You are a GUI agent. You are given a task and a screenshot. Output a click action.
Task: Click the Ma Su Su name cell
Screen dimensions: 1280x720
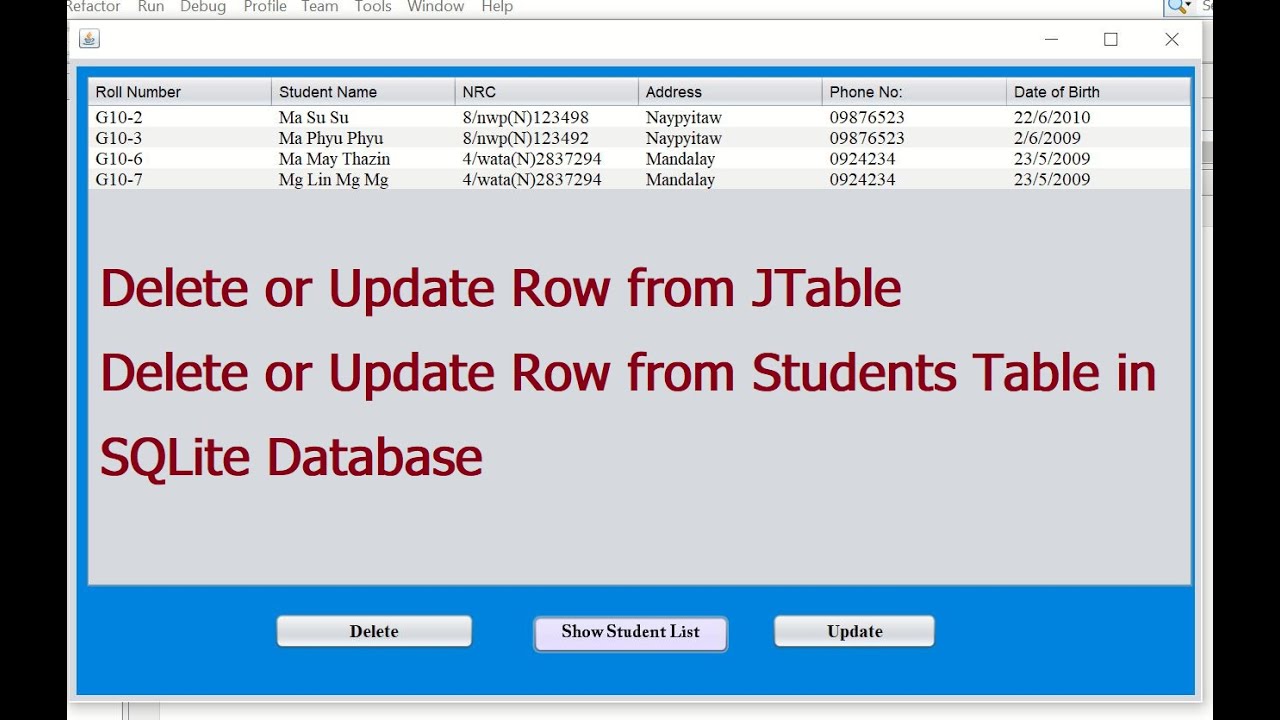click(x=363, y=117)
